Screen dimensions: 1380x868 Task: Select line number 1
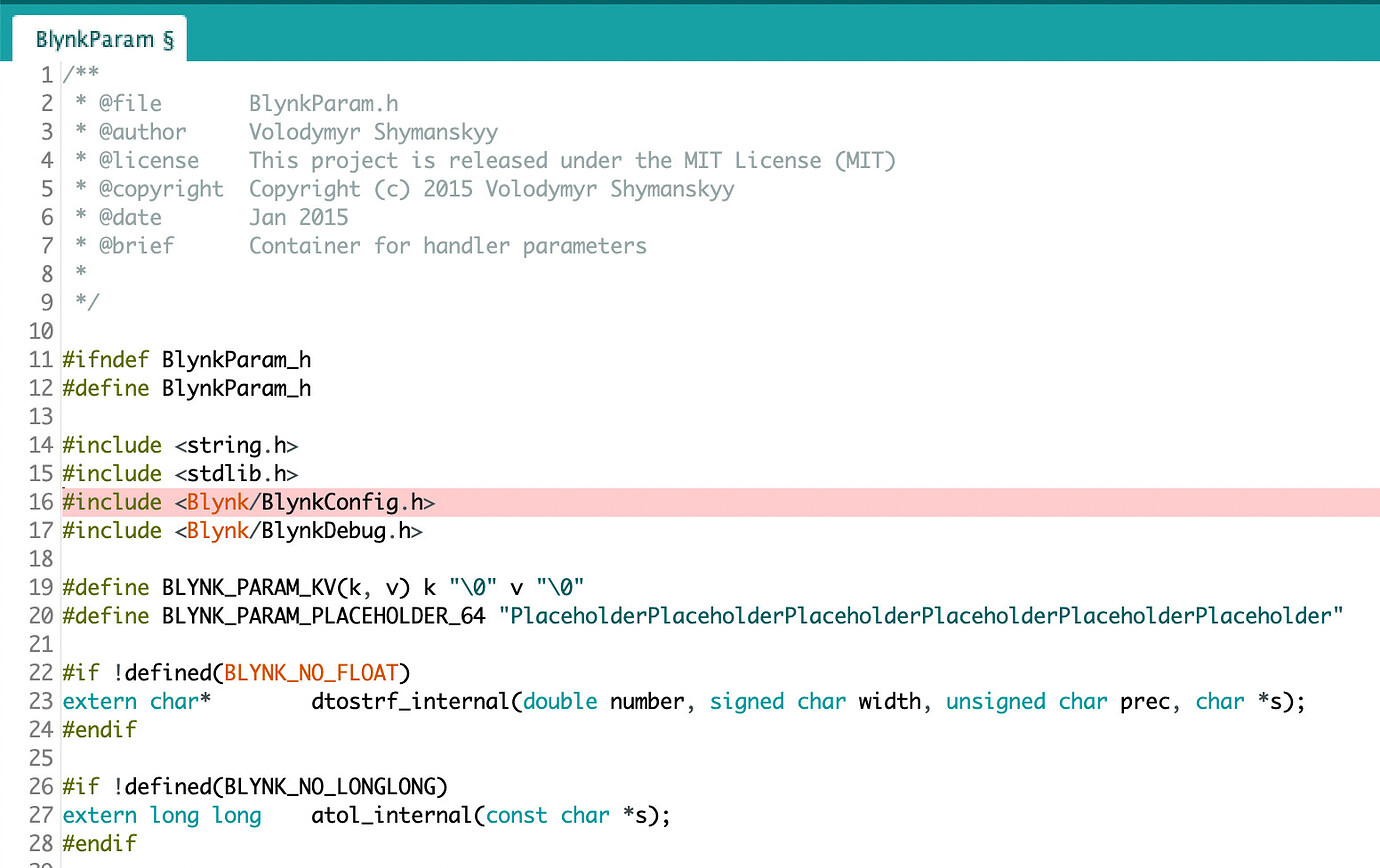pyautogui.click(x=46, y=74)
